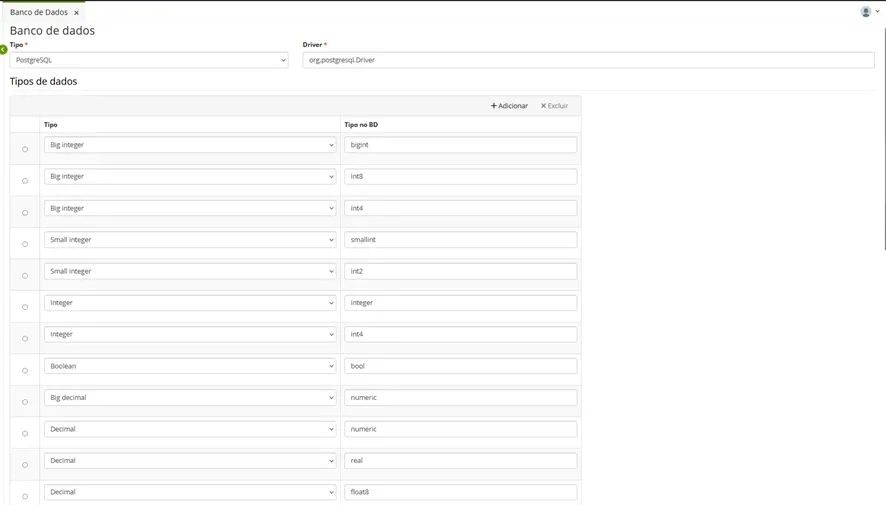Click the Driver input field
This screenshot has height=505, width=886.
click(588, 60)
